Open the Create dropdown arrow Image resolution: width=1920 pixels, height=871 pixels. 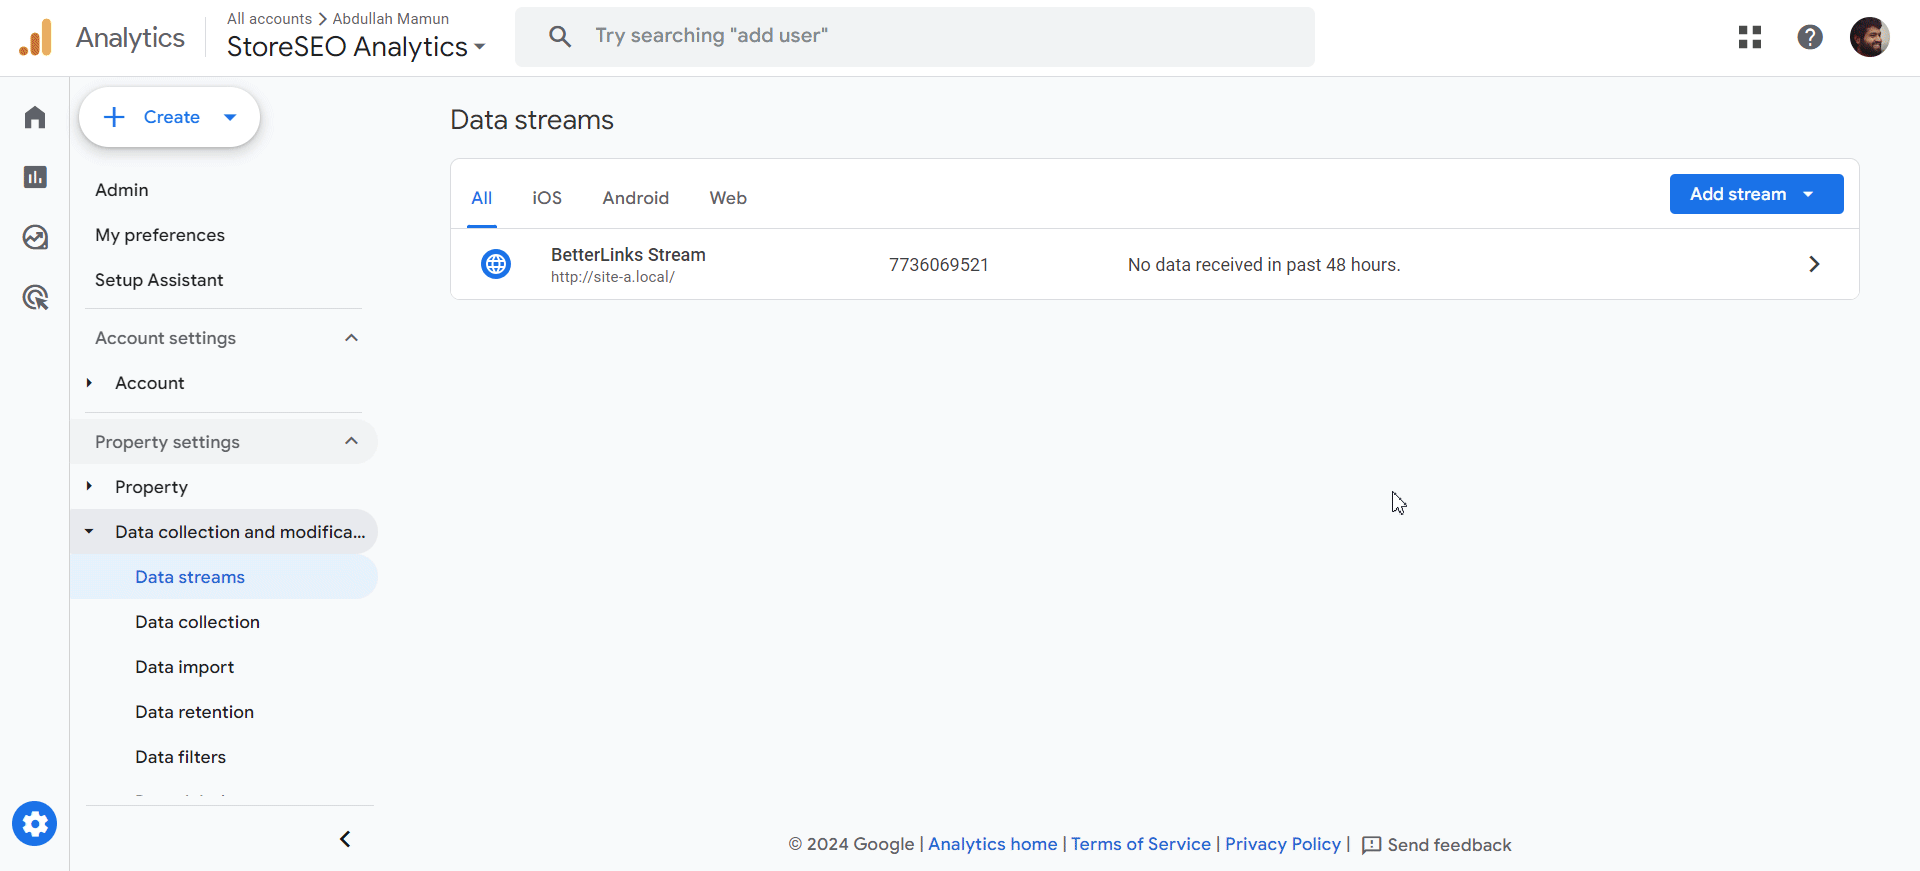230,117
